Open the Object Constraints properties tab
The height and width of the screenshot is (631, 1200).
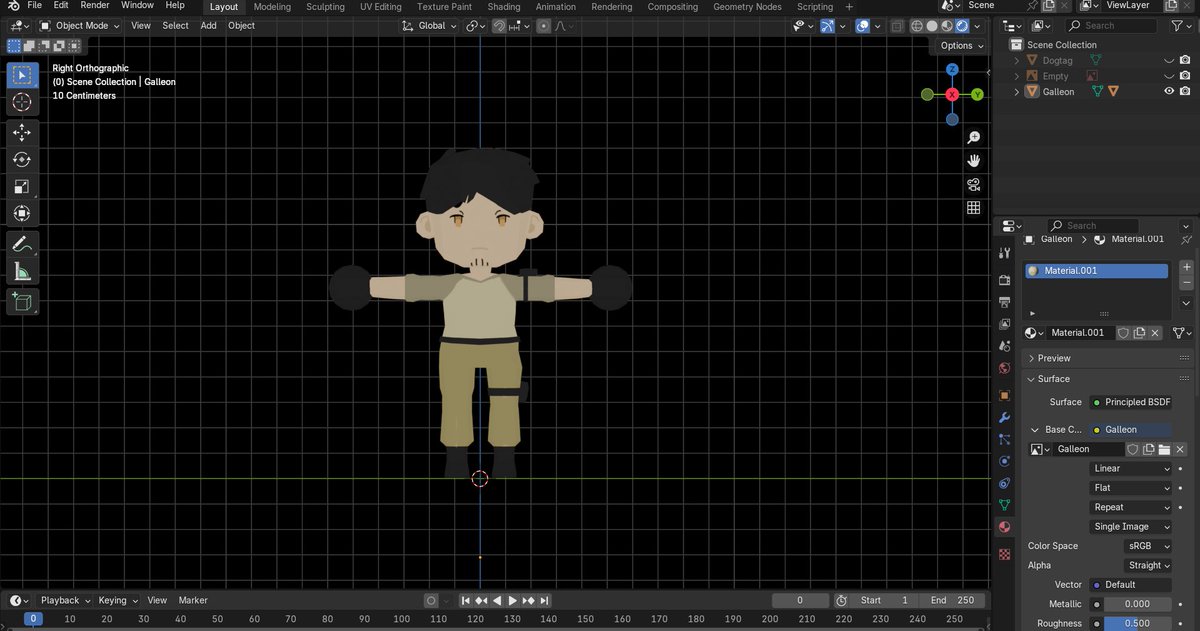(x=1005, y=483)
